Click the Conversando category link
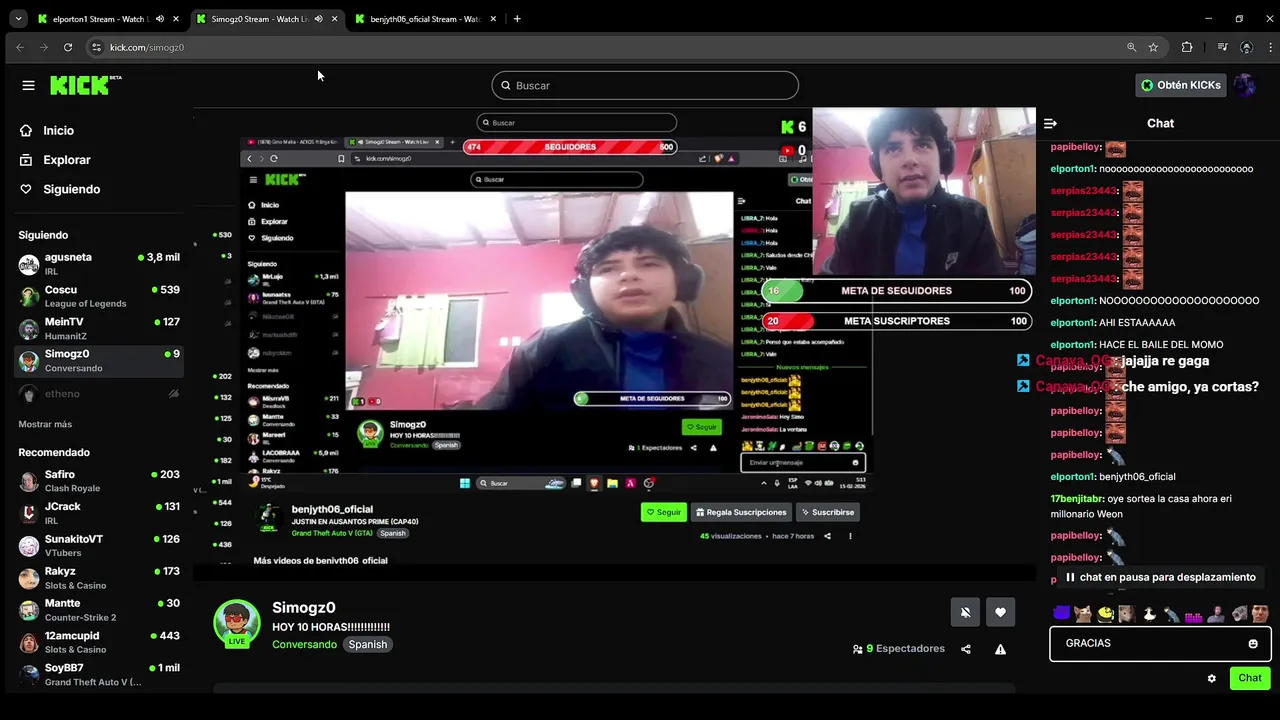The width and height of the screenshot is (1280, 720). click(x=304, y=644)
